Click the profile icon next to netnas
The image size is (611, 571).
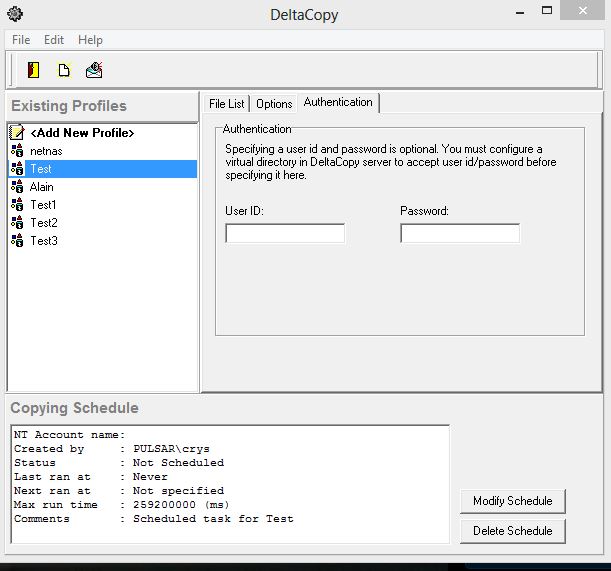point(17,151)
